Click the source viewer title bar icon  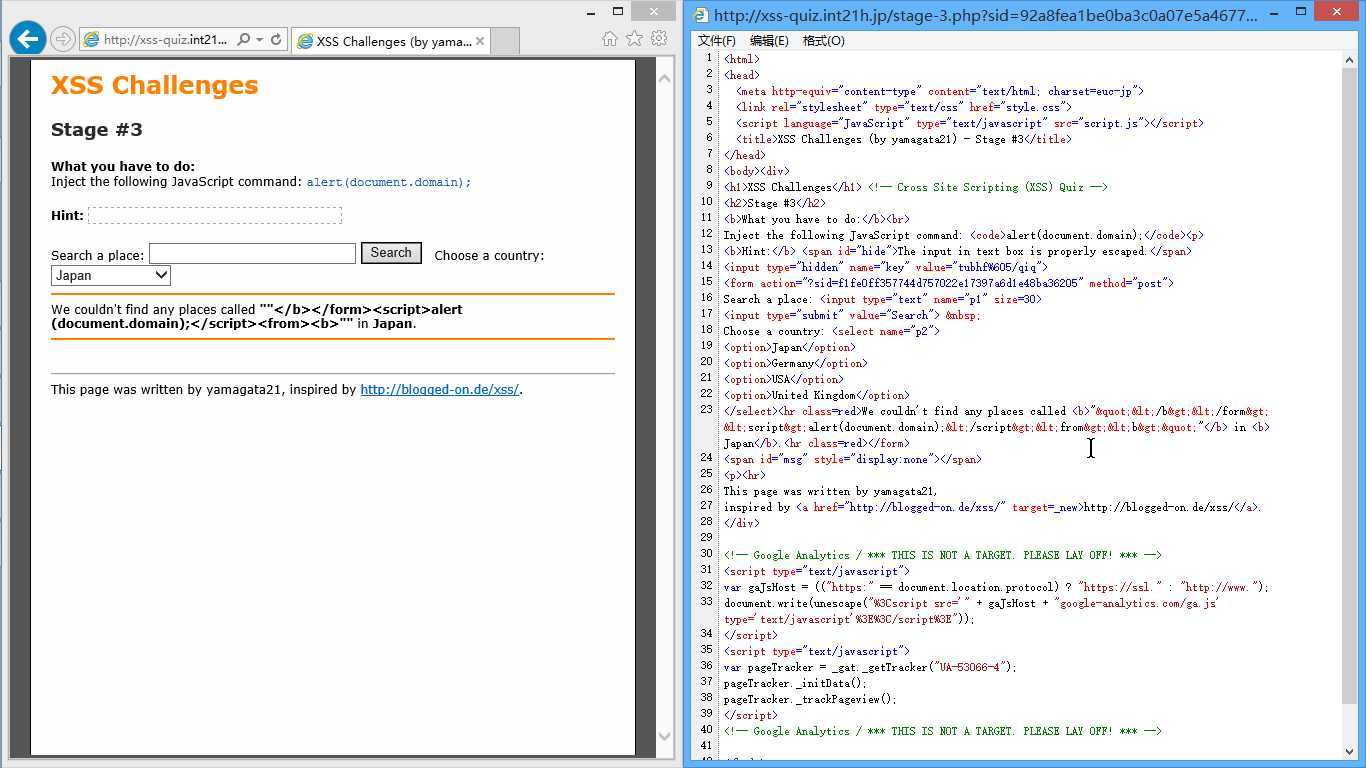[701, 15]
